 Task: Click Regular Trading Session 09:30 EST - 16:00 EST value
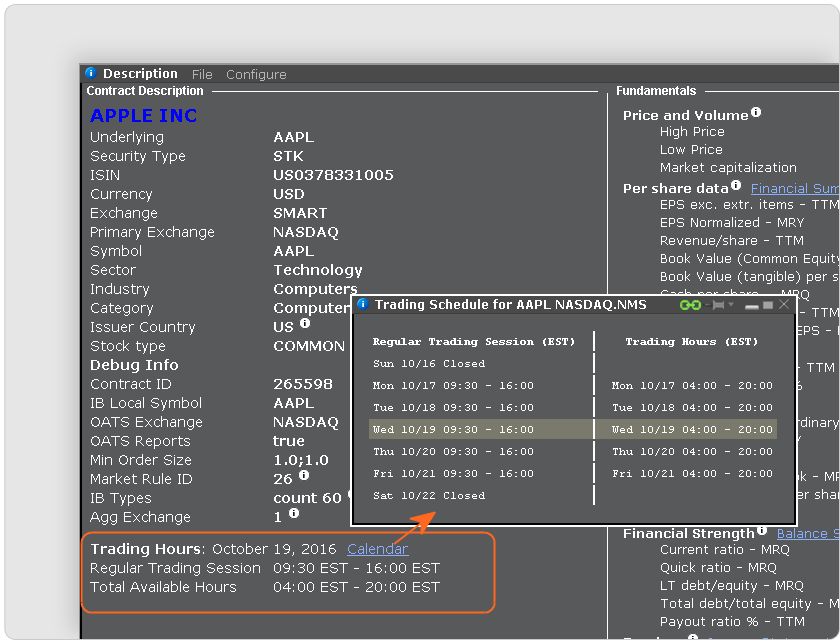[x=356, y=568]
